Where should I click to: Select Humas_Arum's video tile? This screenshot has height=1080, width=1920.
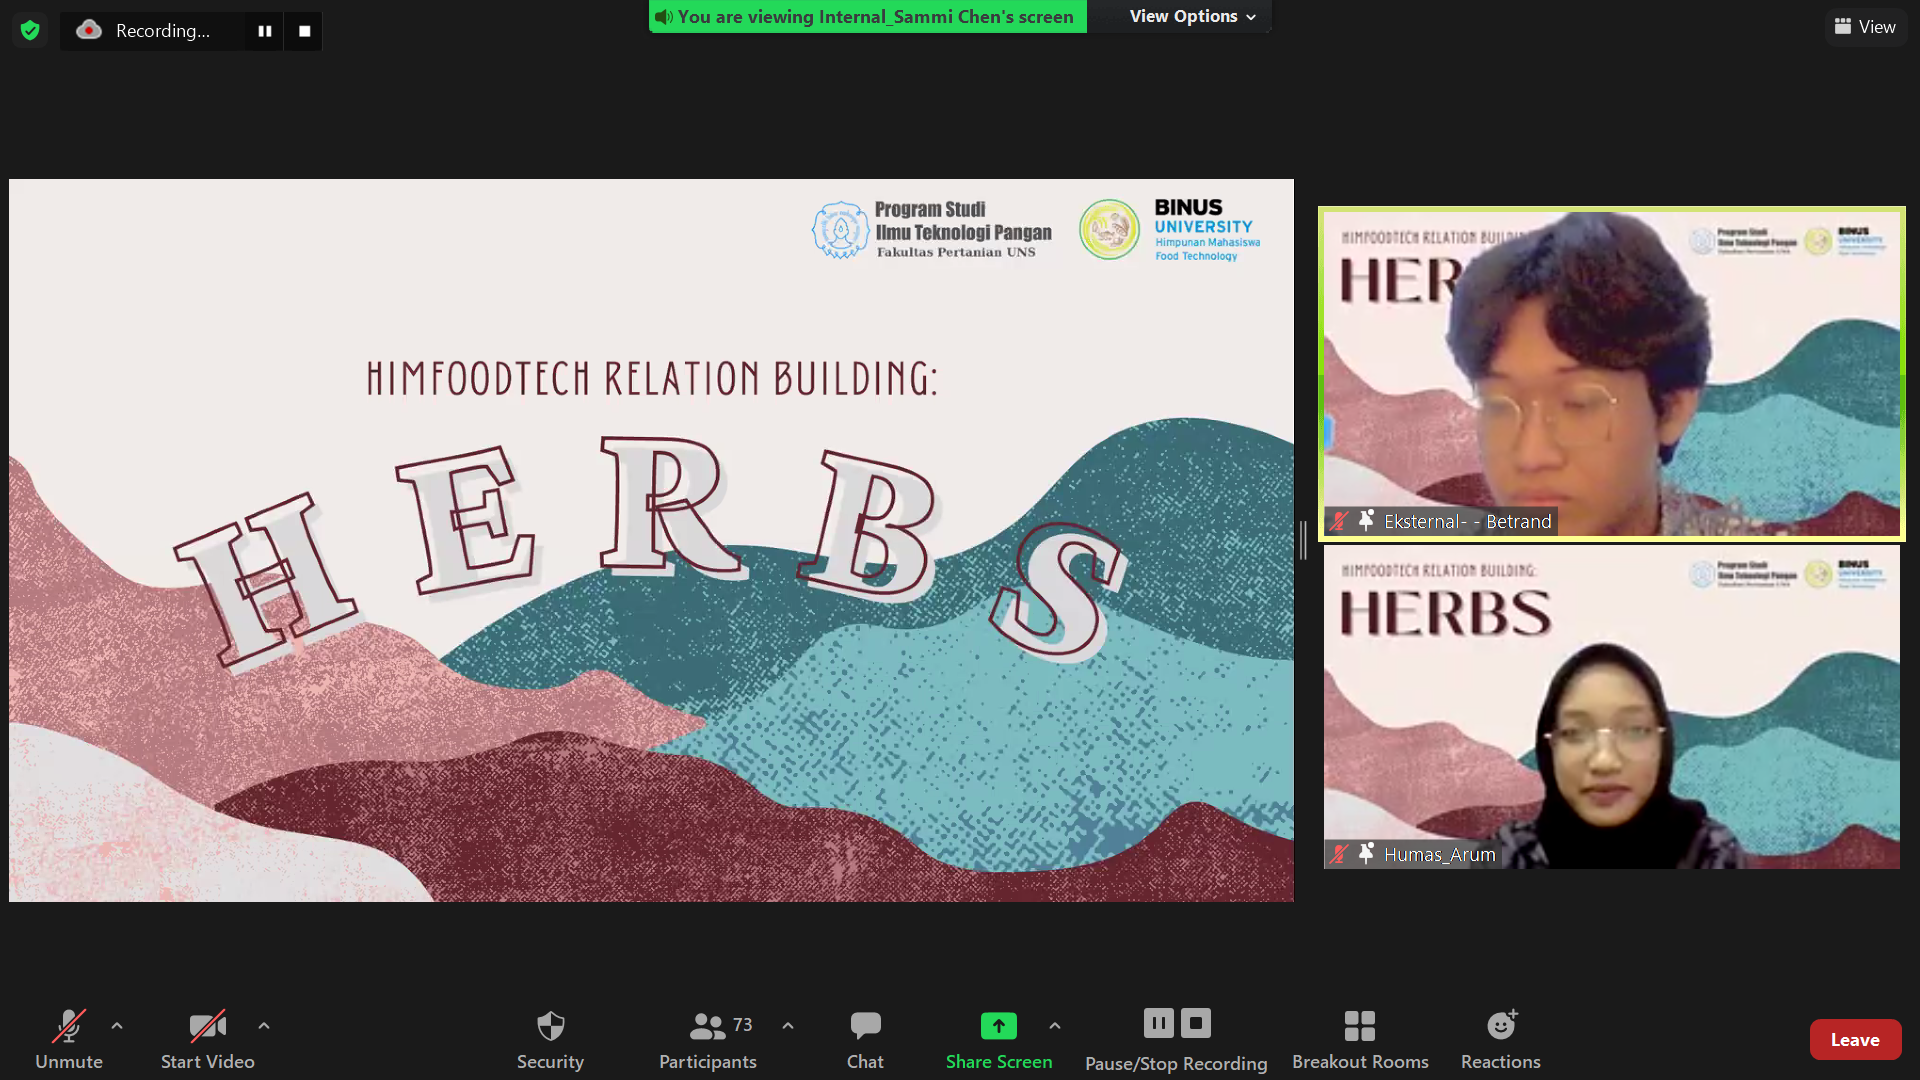(x=1612, y=707)
